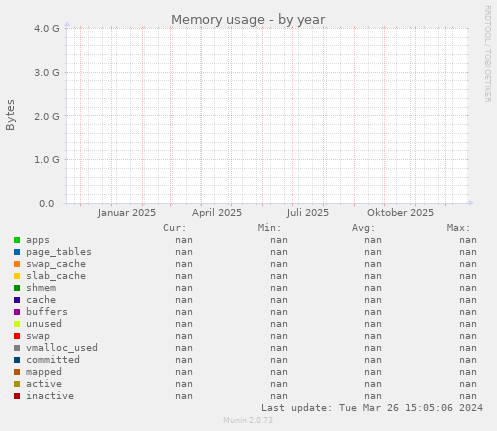
Task: Click the Oktober 2025 axis label
Action: click(x=401, y=213)
